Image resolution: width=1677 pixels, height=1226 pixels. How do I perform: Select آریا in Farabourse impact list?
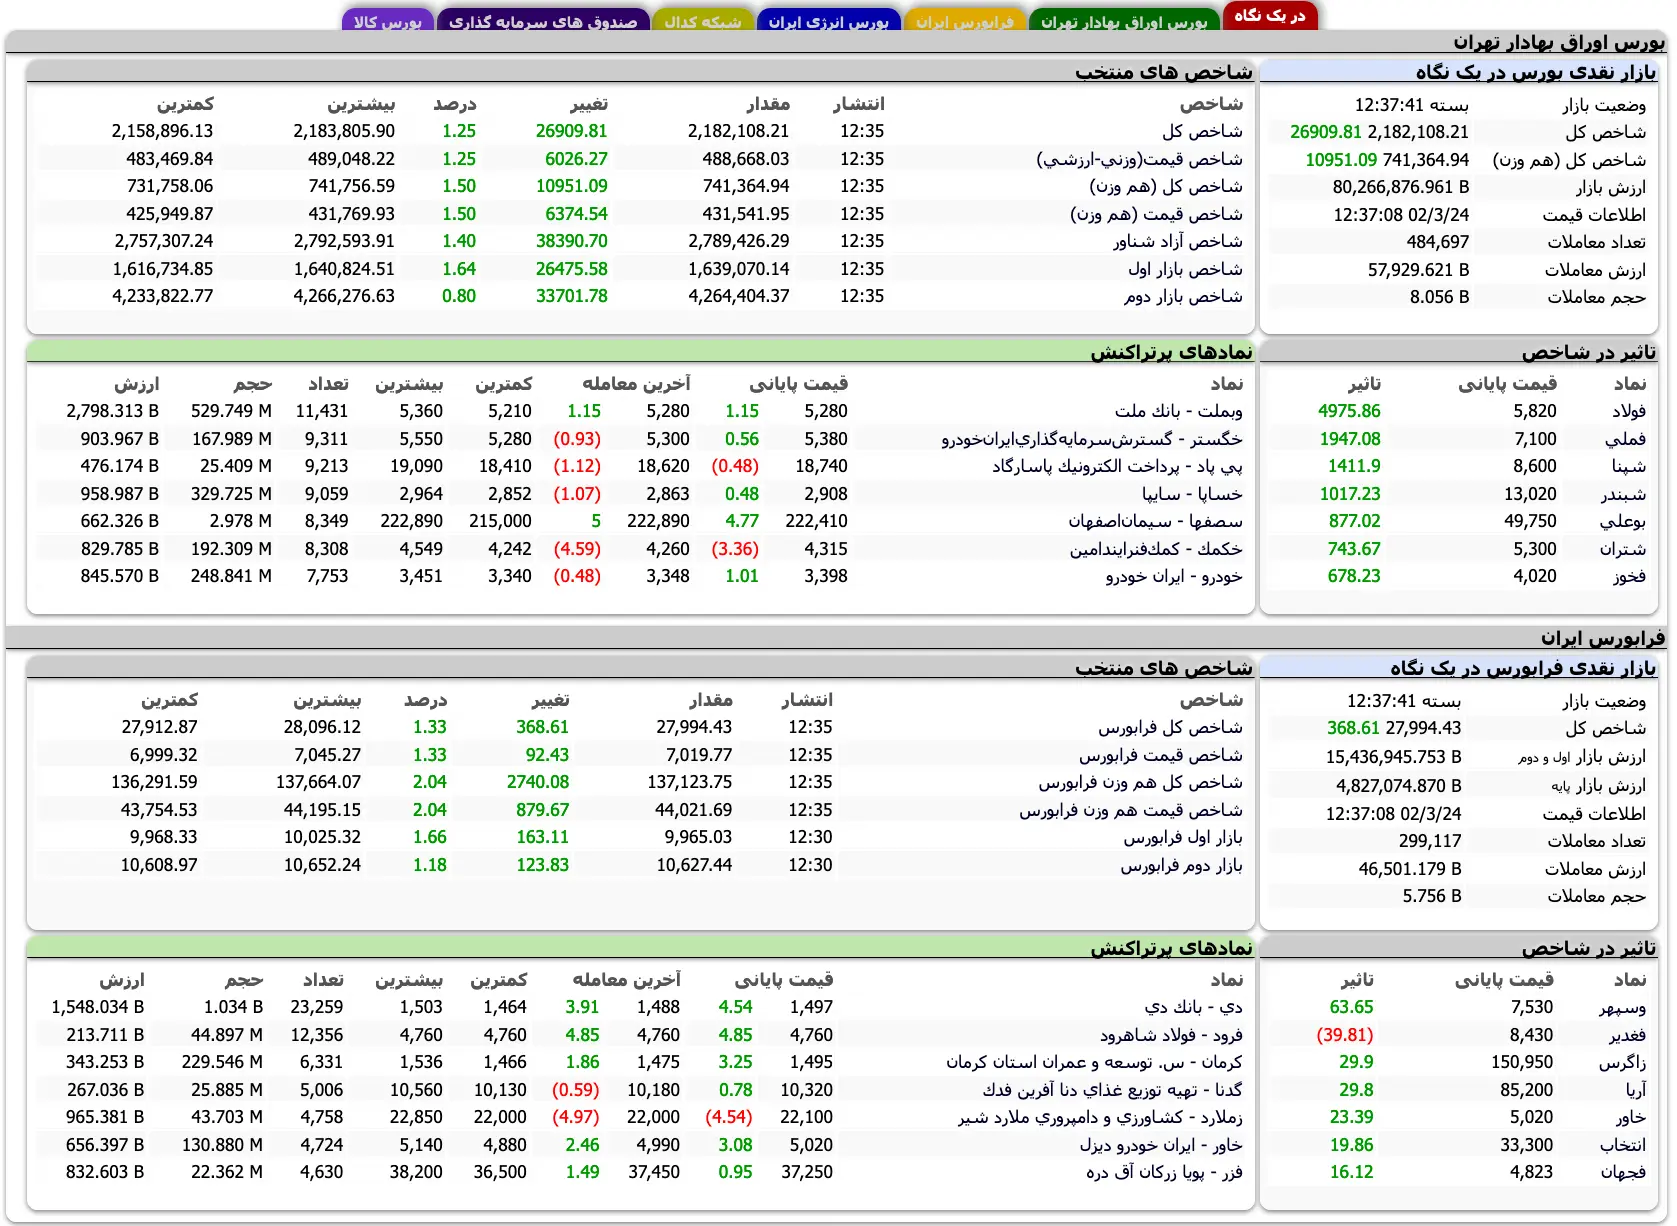[x=1635, y=1090]
